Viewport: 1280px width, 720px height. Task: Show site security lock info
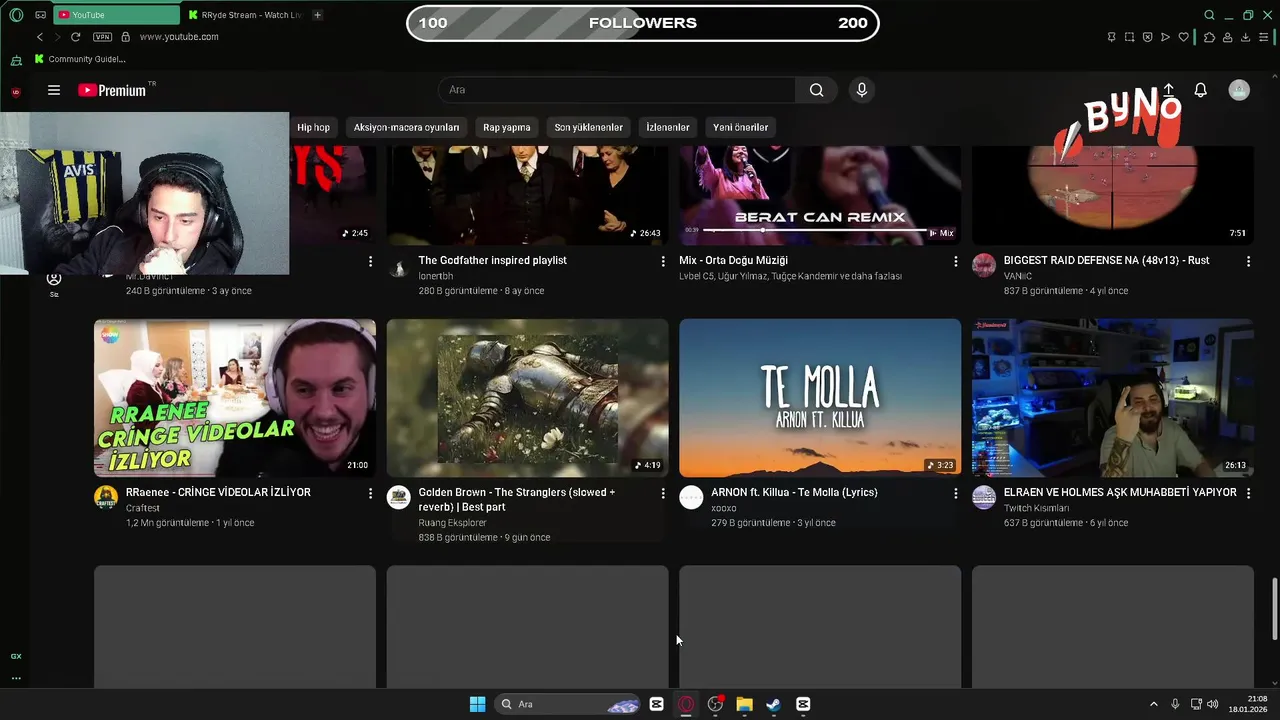(x=125, y=37)
